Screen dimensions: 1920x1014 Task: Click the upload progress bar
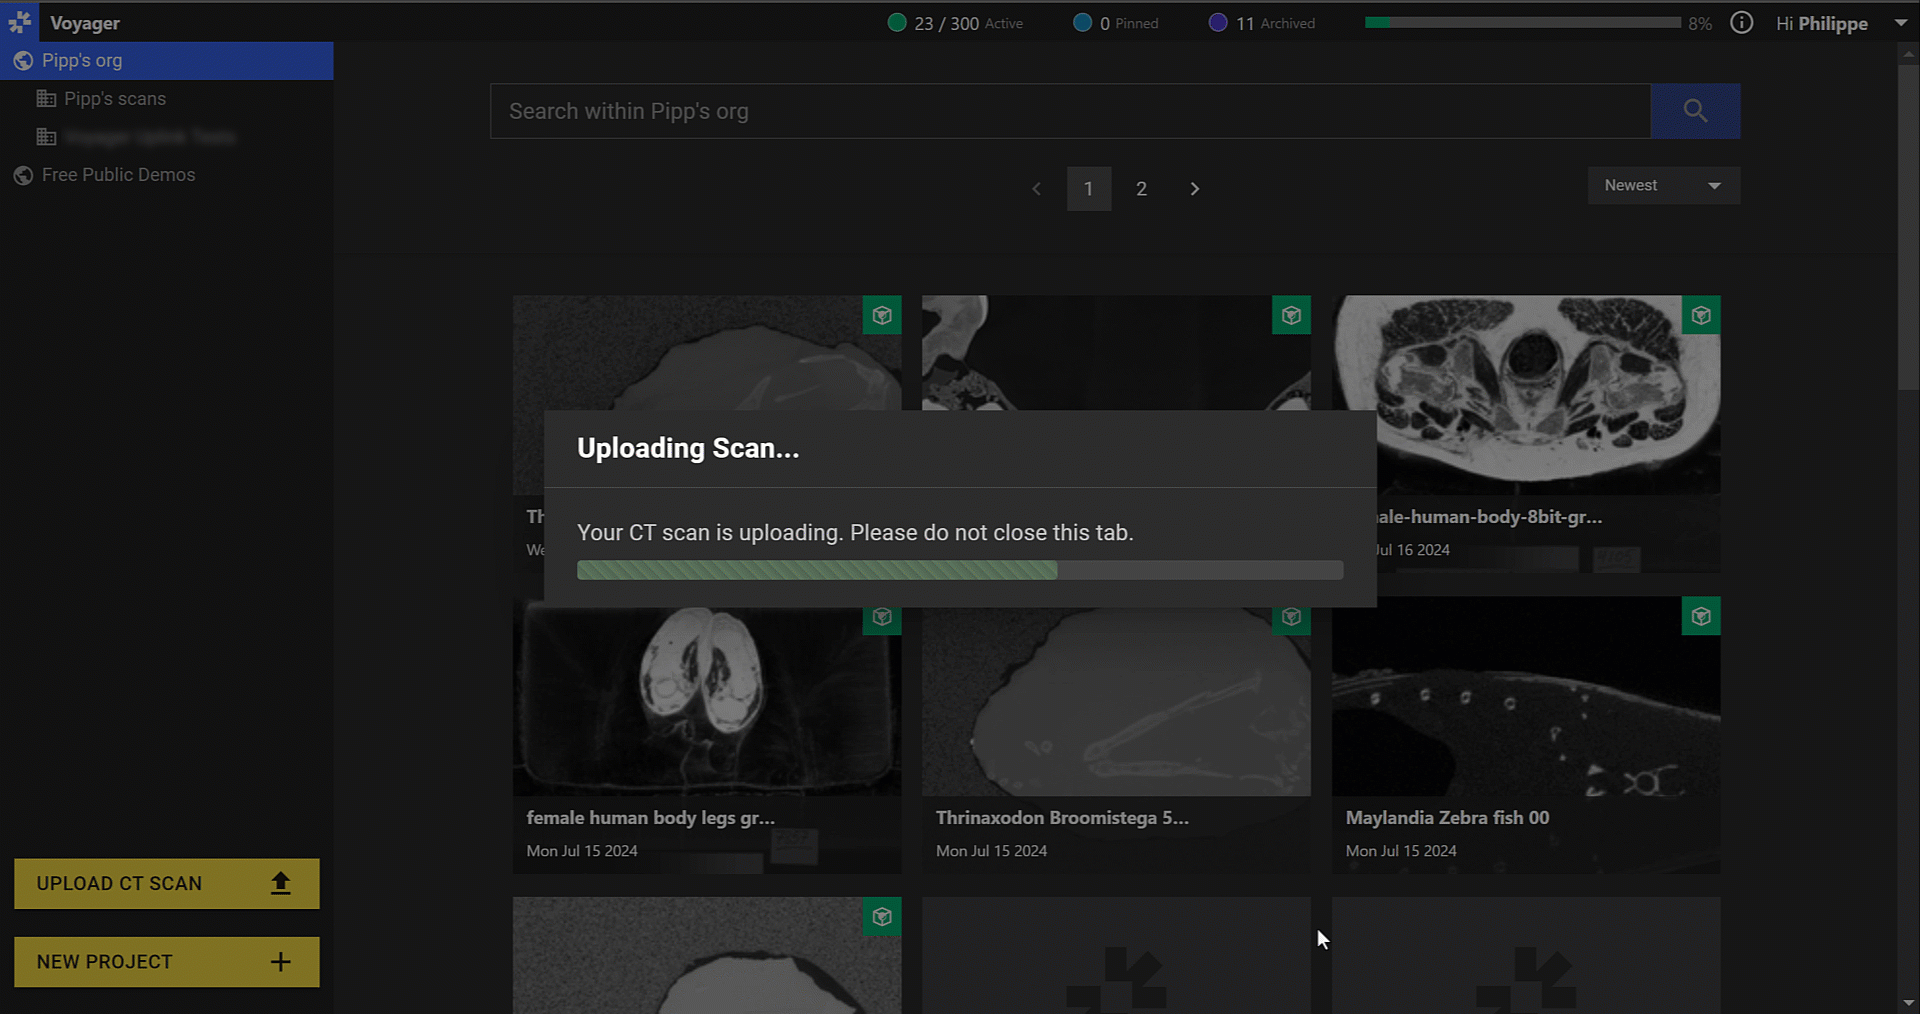(959, 570)
